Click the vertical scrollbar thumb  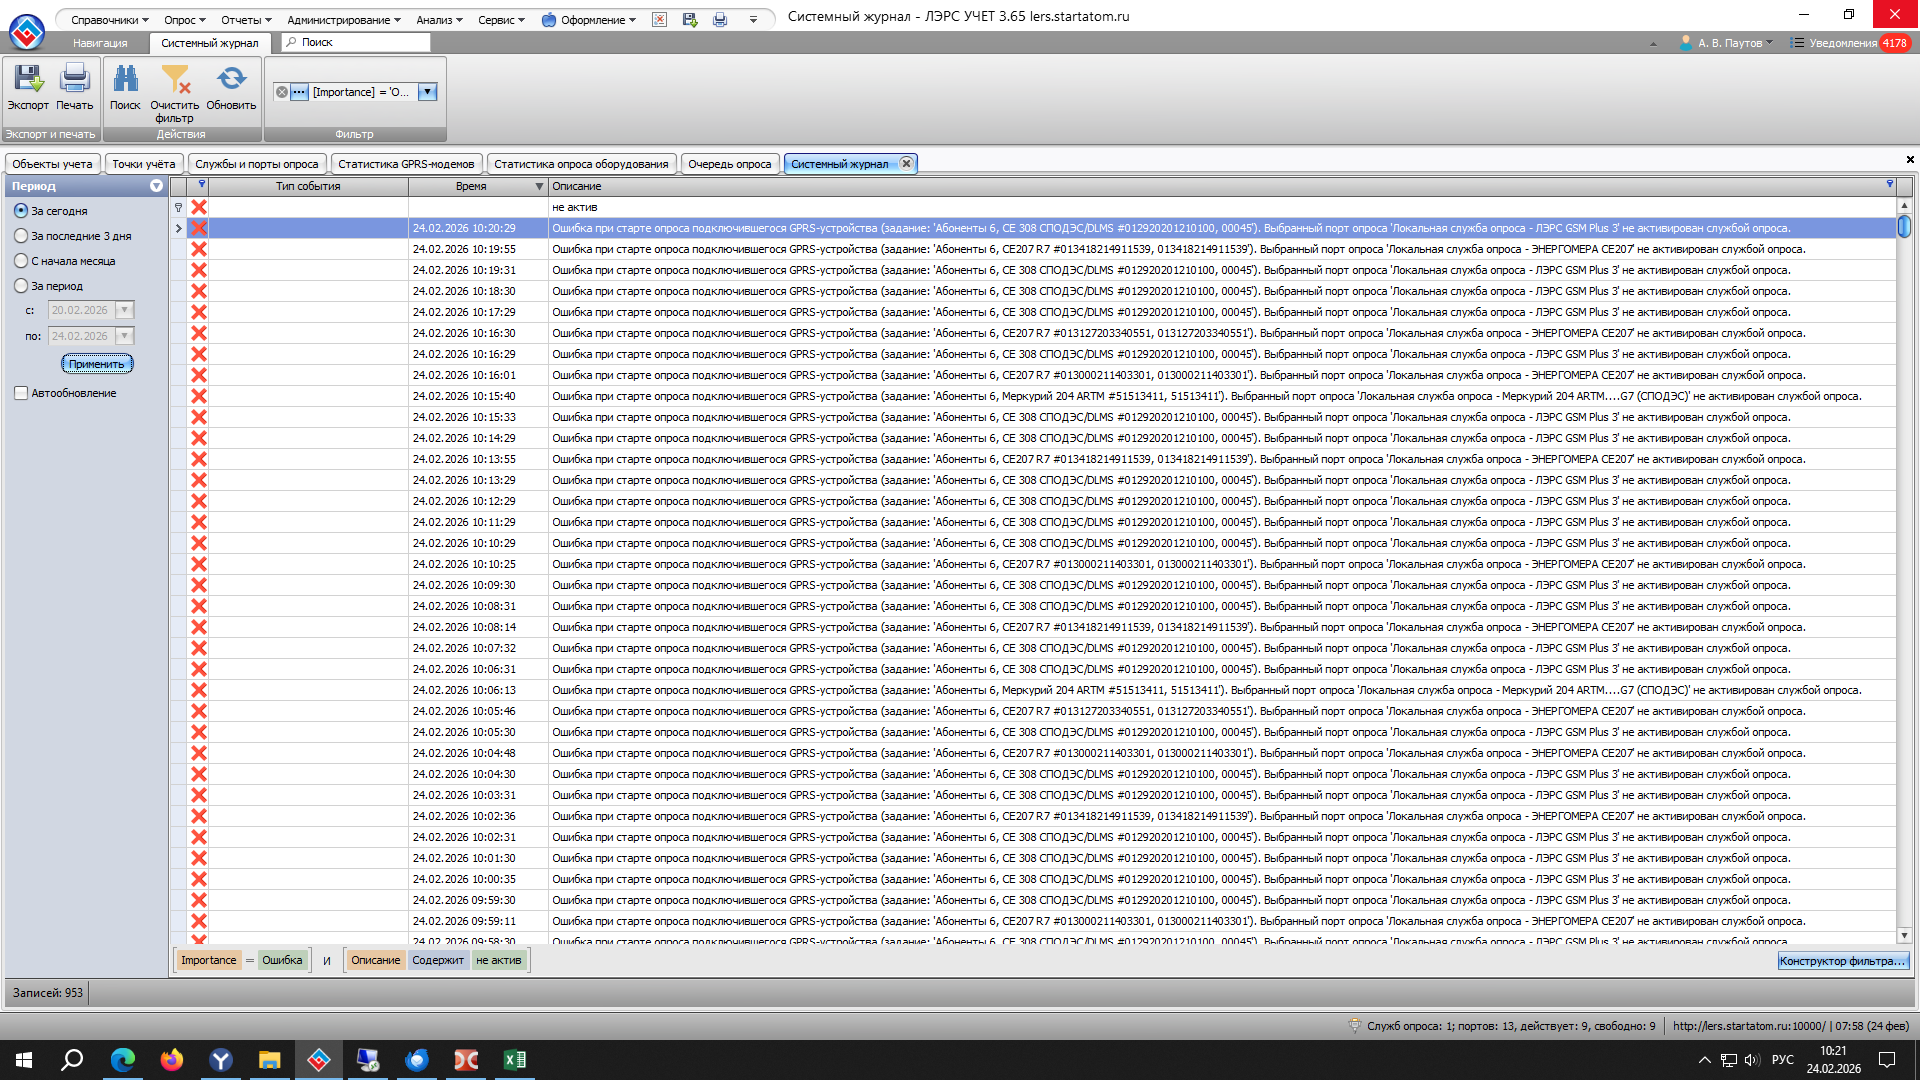coord(1904,226)
